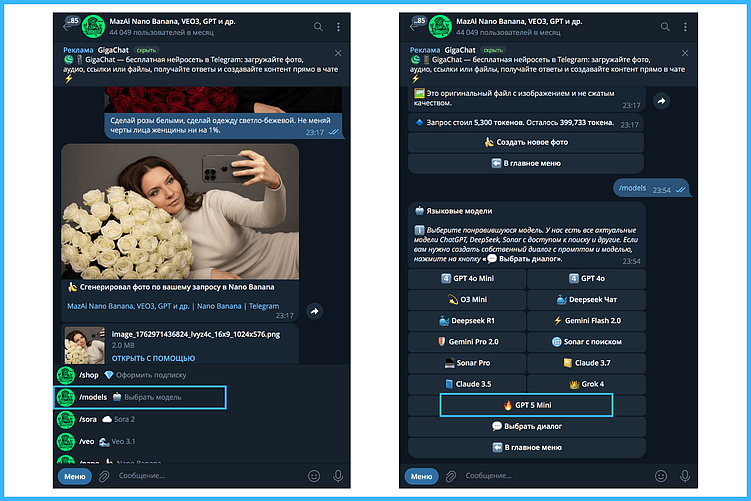
Task: Close the GigaChat ad in the right chat
Action: (685, 53)
